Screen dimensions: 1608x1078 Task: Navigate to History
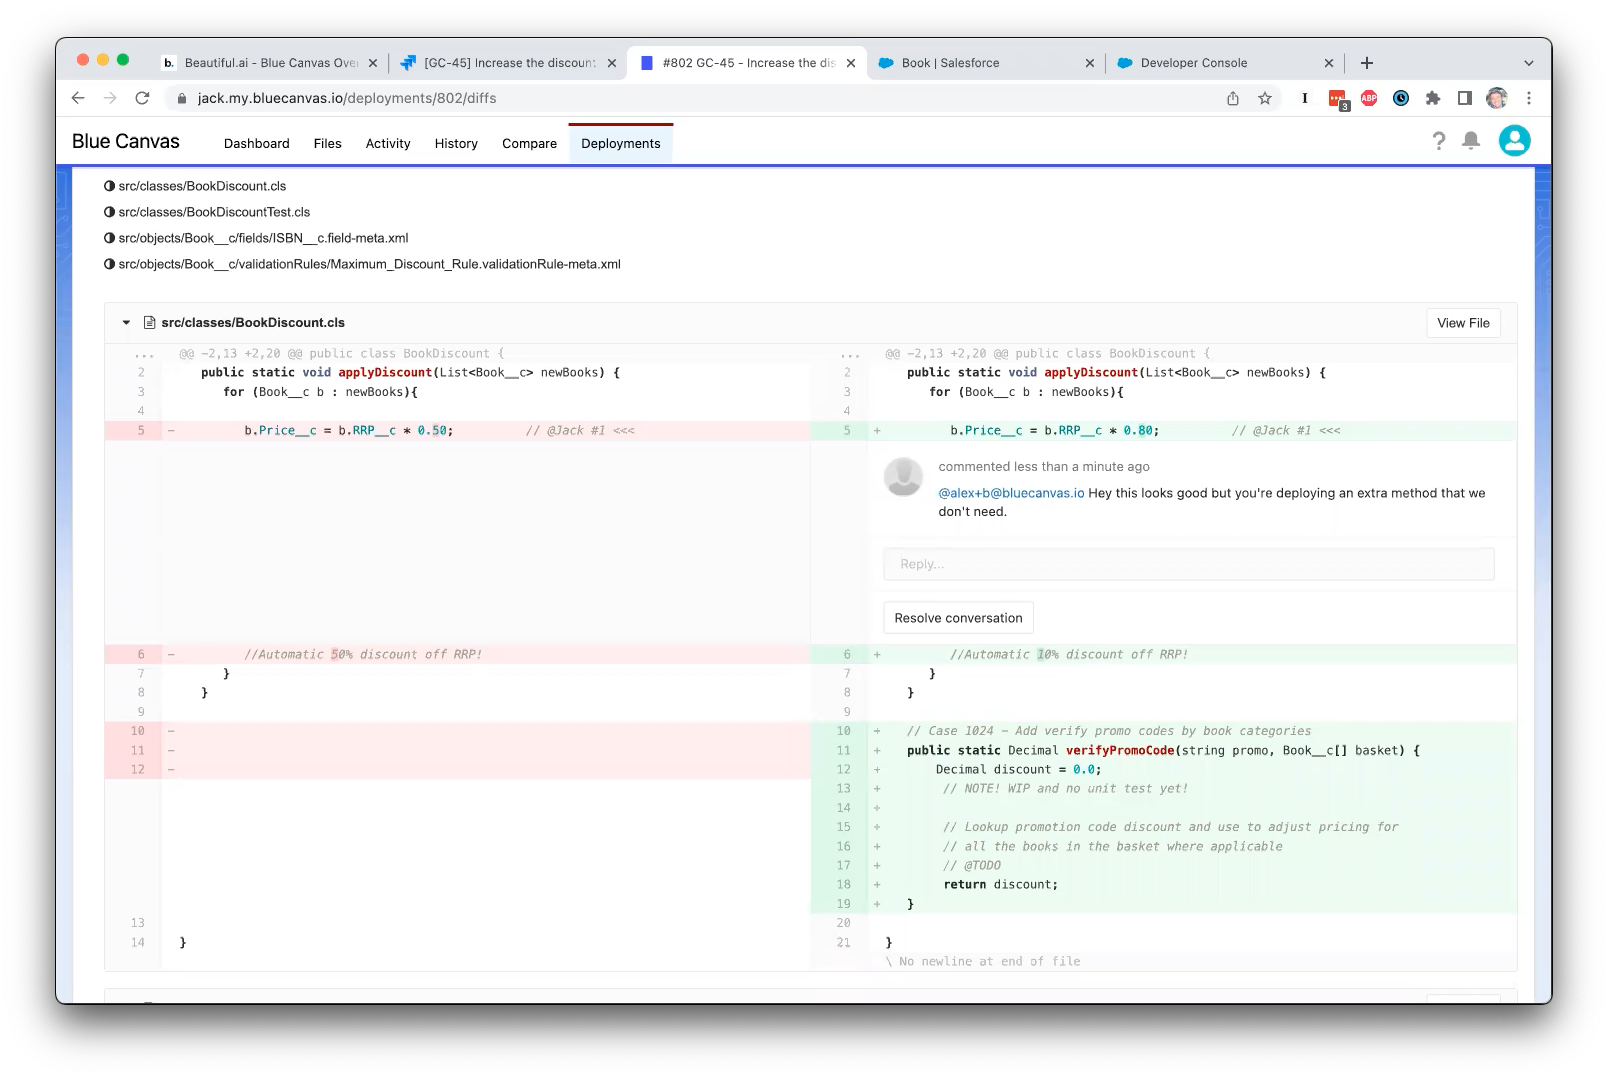[x=456, y=144]
